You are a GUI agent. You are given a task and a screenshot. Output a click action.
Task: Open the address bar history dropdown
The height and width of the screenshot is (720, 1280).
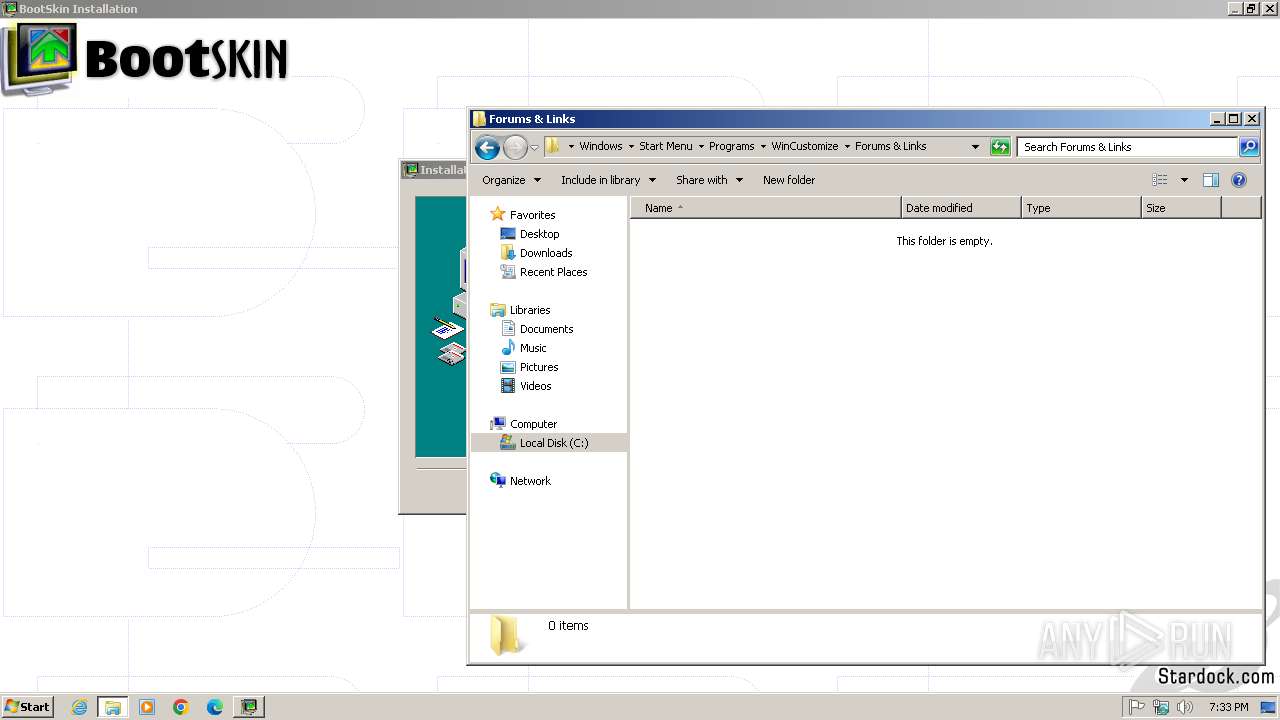click(975, 147)
